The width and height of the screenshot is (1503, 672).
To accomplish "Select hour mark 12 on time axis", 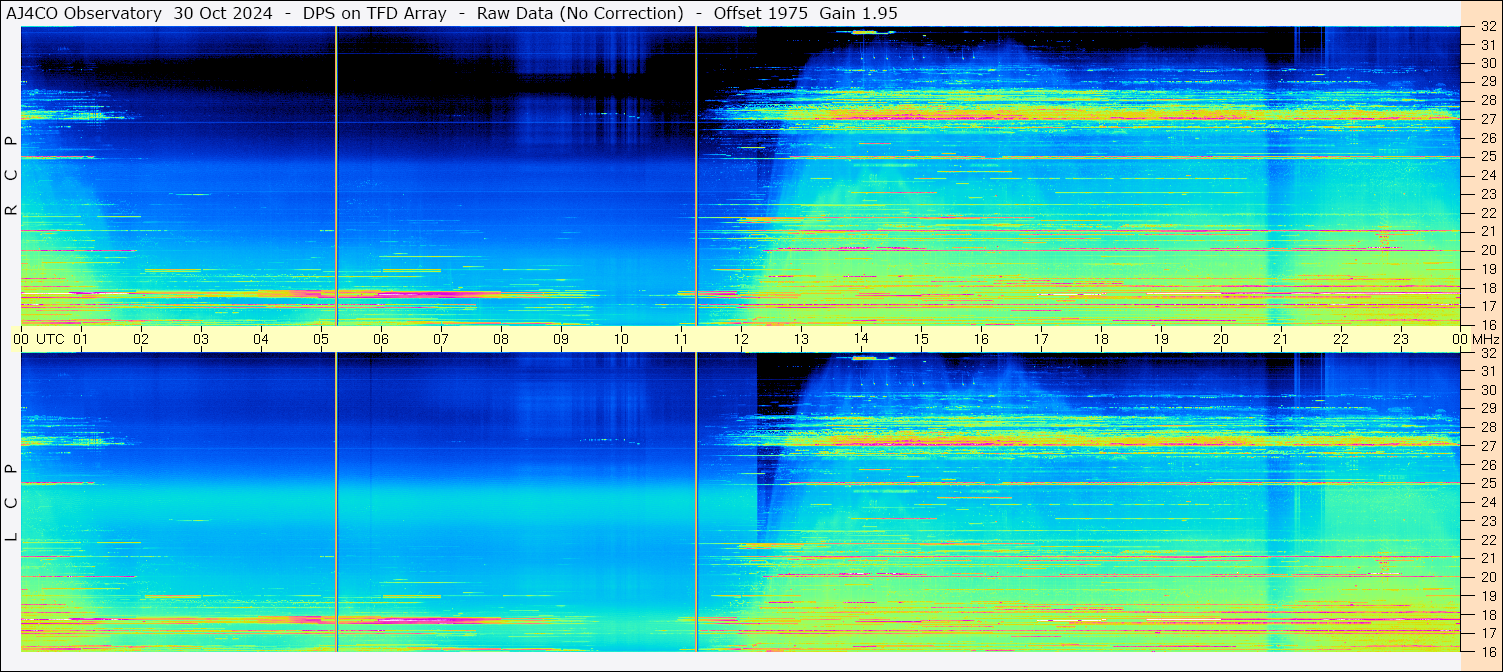I will click(741, 339).
